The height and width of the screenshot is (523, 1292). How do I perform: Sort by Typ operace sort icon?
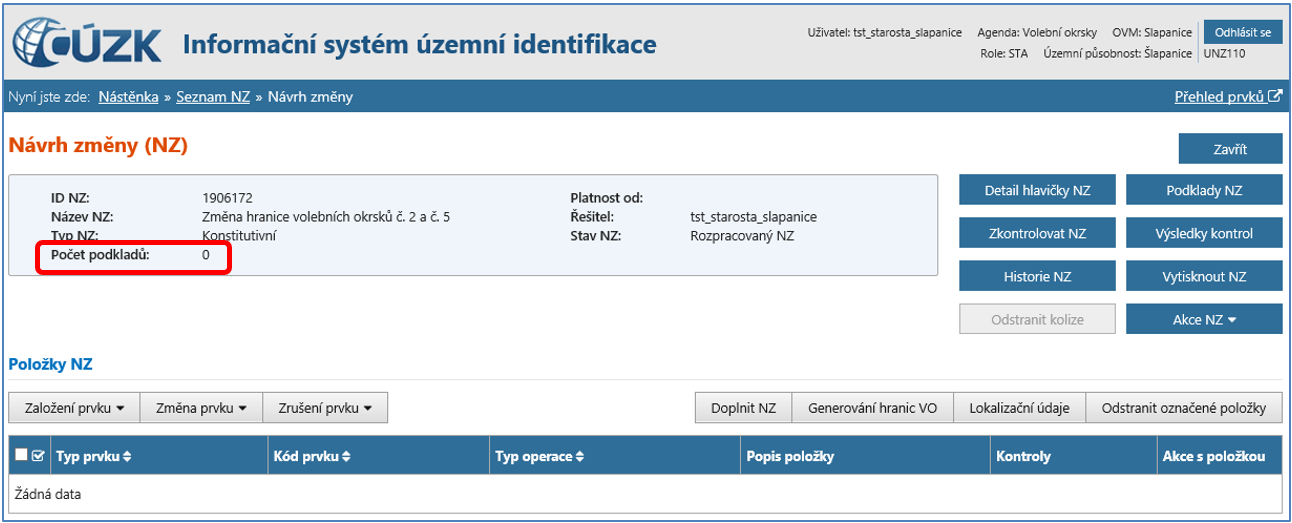579,457
